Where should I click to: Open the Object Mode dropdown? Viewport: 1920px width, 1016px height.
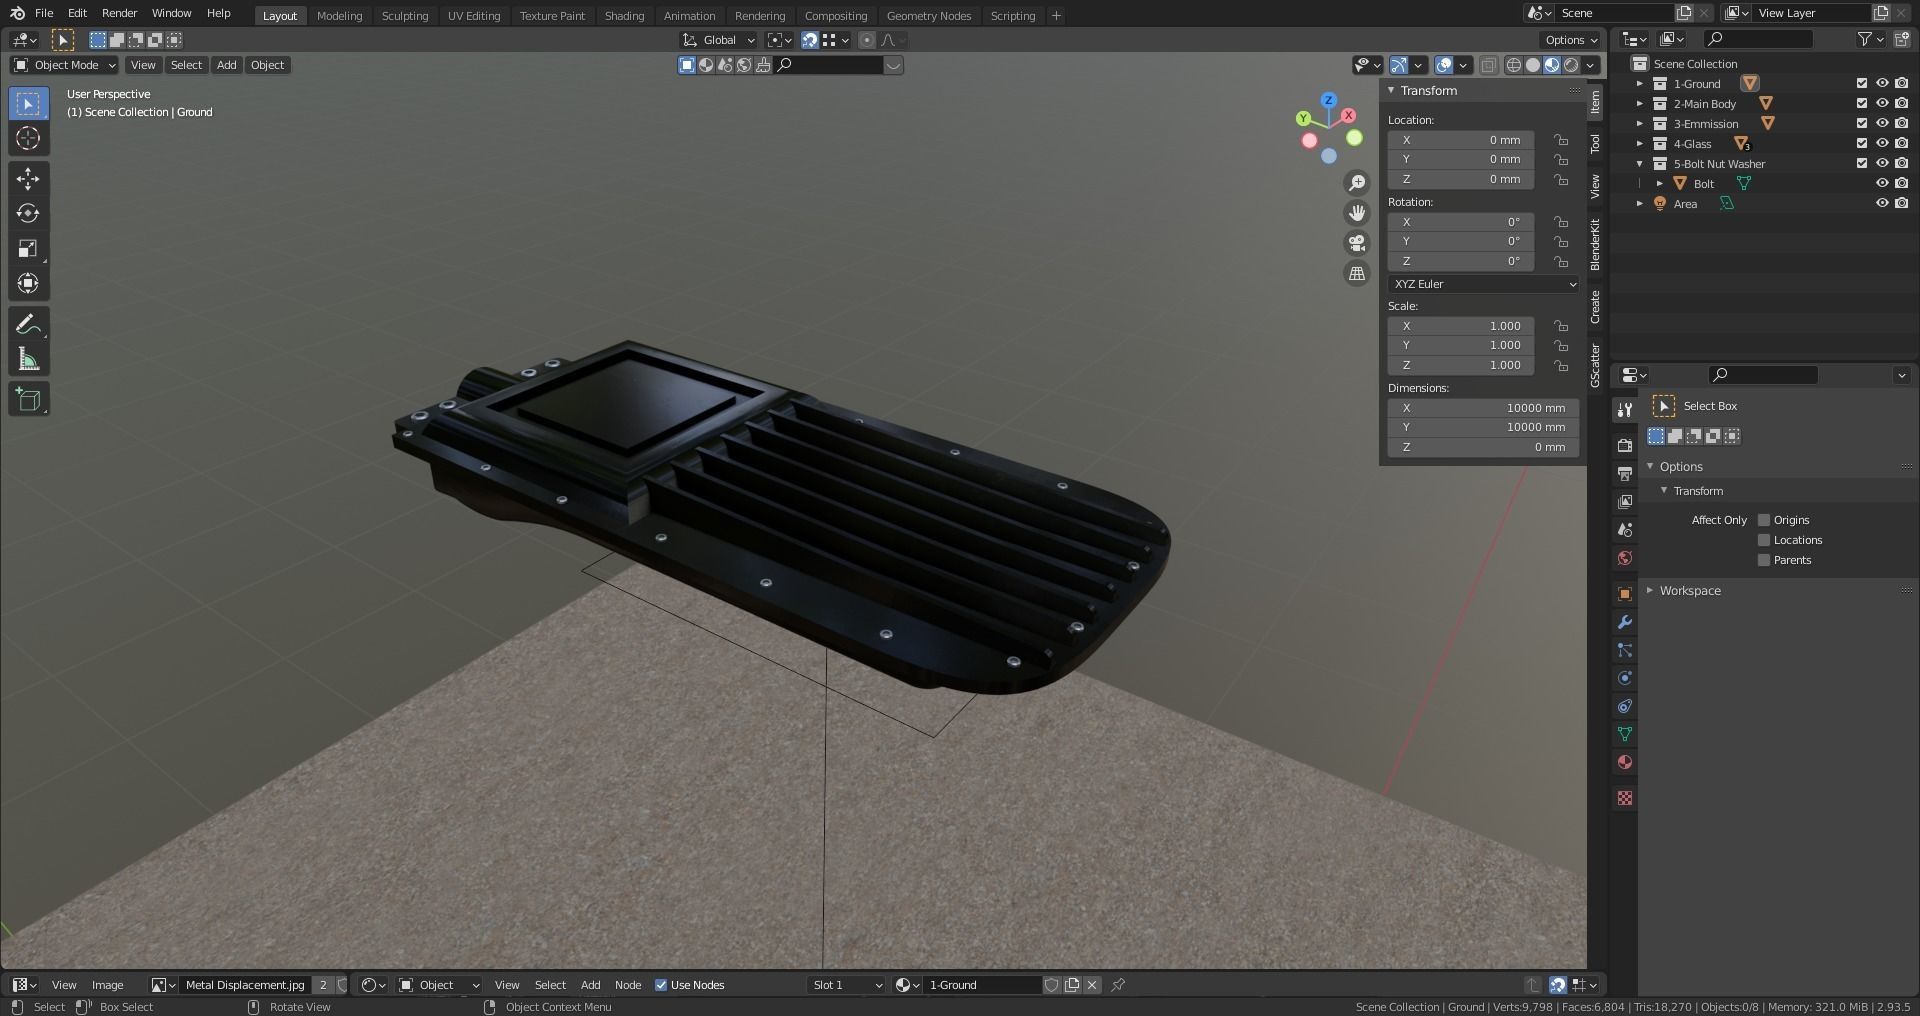click(65, 65)
